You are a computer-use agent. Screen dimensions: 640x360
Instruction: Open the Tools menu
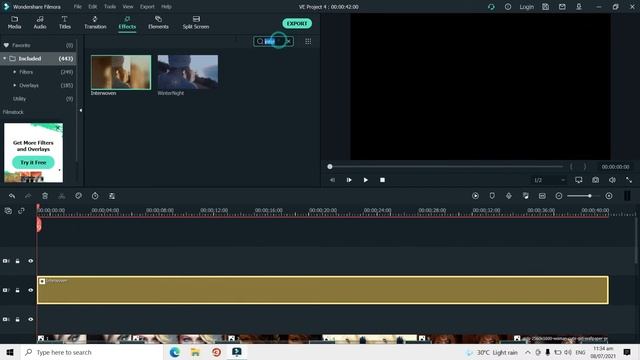[x=110, y=7]
